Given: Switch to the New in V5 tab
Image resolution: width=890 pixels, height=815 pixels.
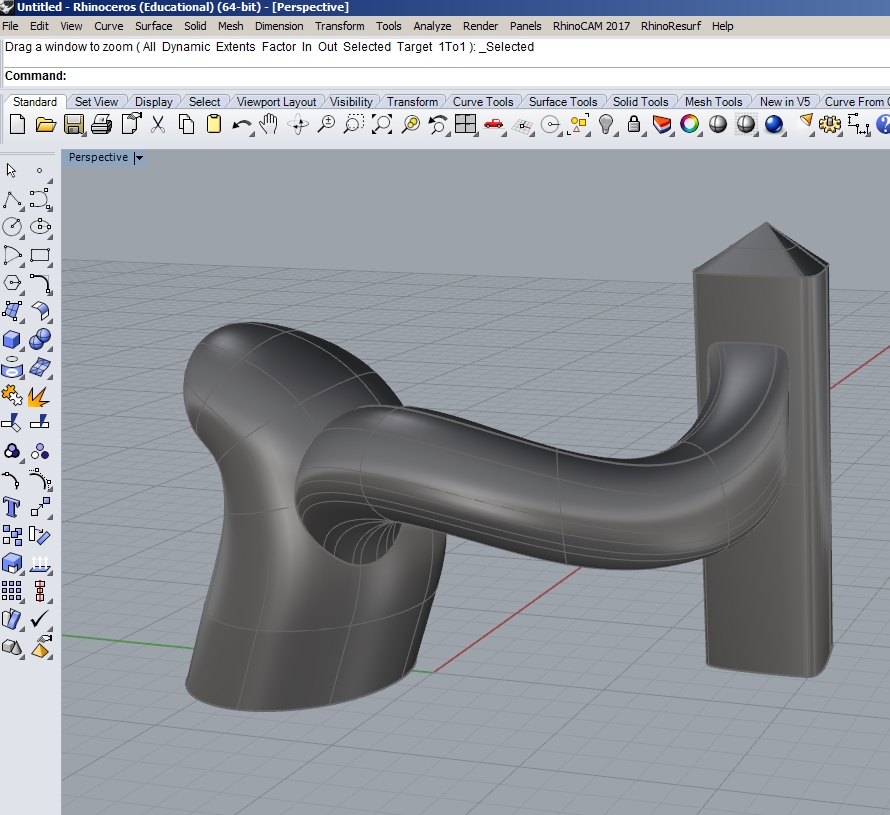Looking at the screenshot, I should (785, 102).
